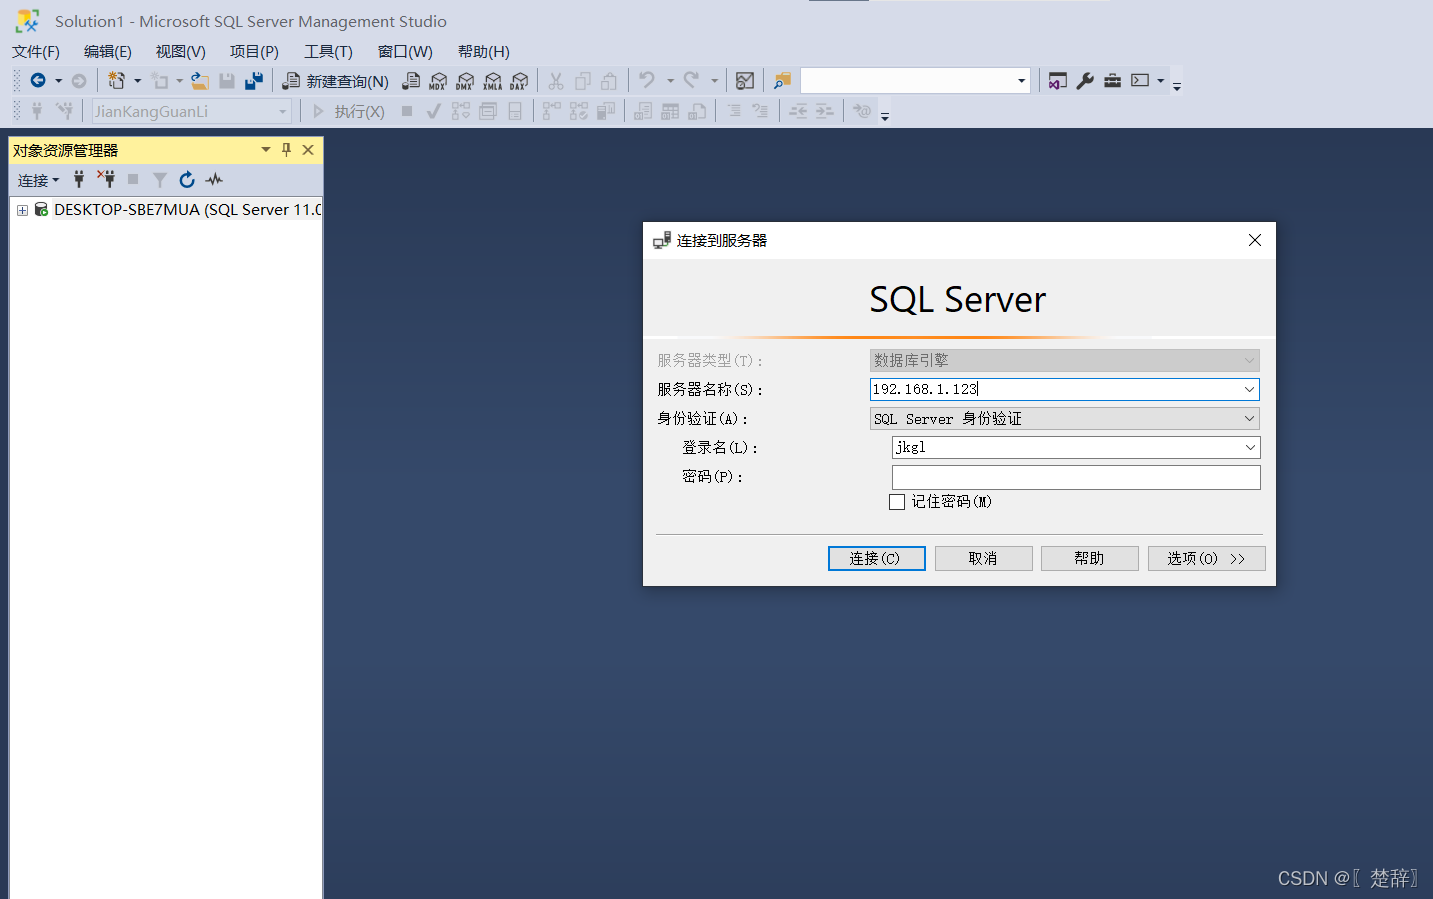The width and height of the screenshot is (1433, 899).
Task: Open the 身份验证 authentication dropdown
Action: [1249, 418]
